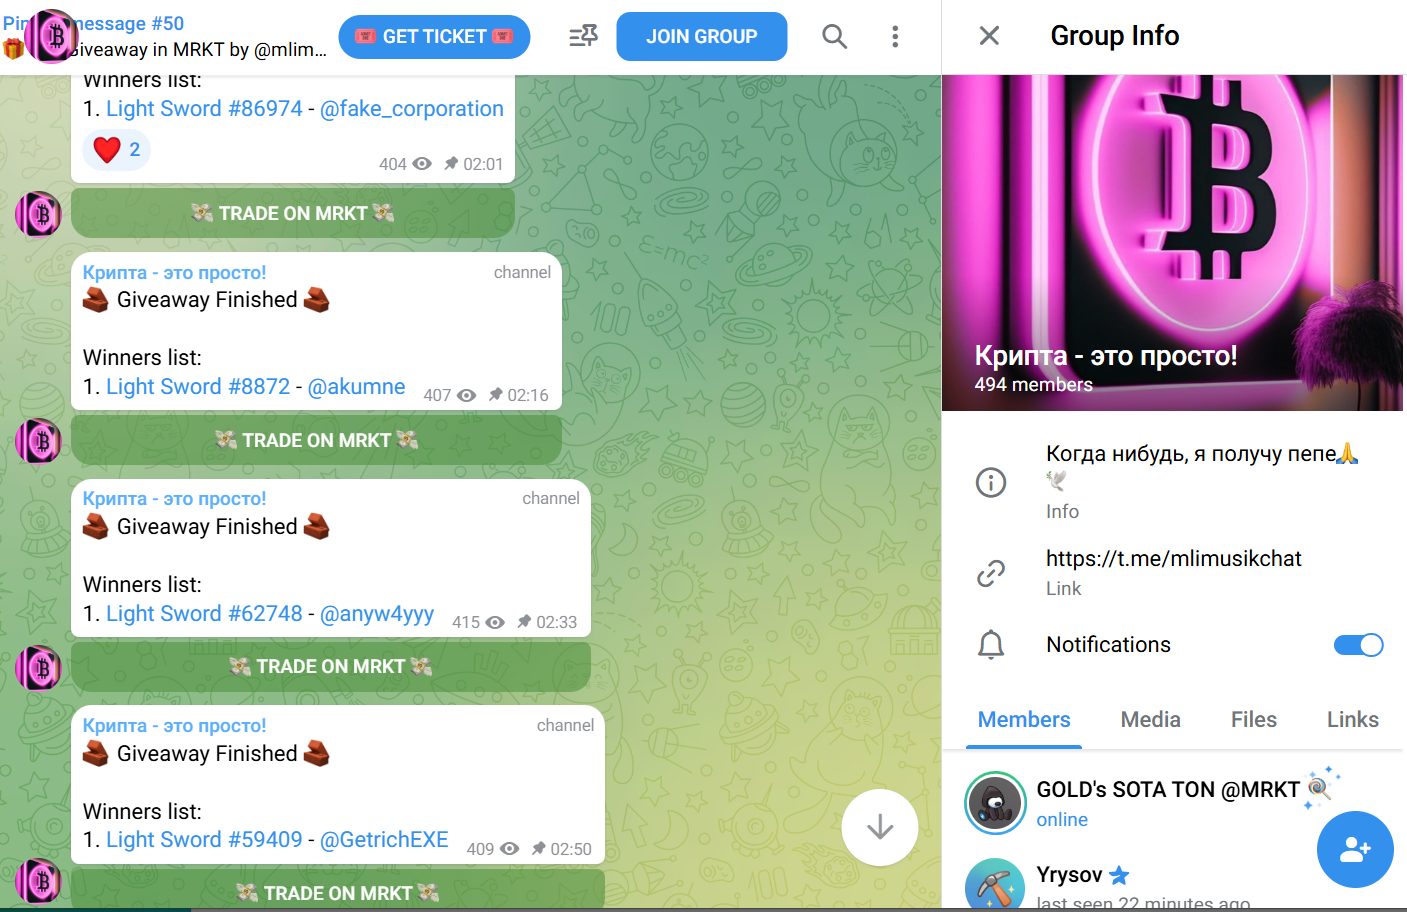The height and width of the screenshot is (912, 1407).
Task: Open the @GetrichEXE mention
Action: (384, 840)
